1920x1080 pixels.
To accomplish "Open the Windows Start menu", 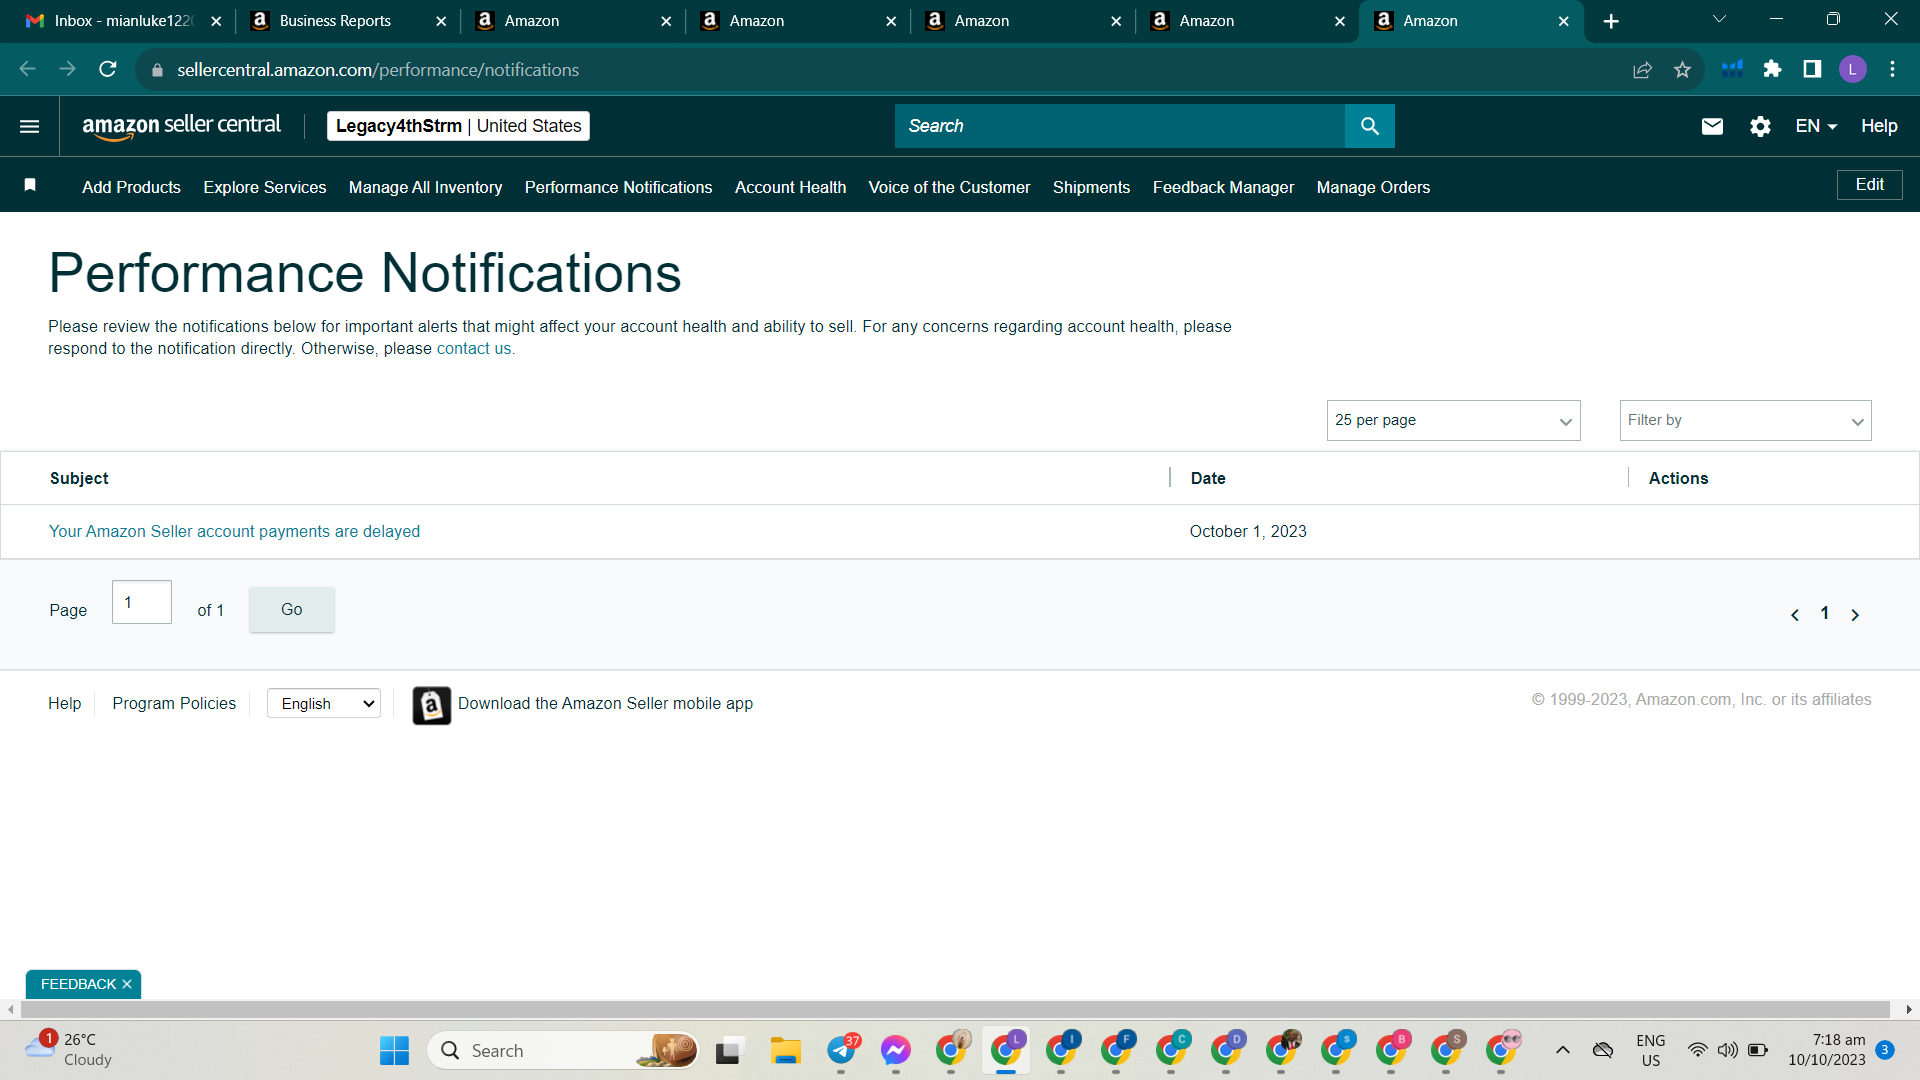I will coord(394,1050).
